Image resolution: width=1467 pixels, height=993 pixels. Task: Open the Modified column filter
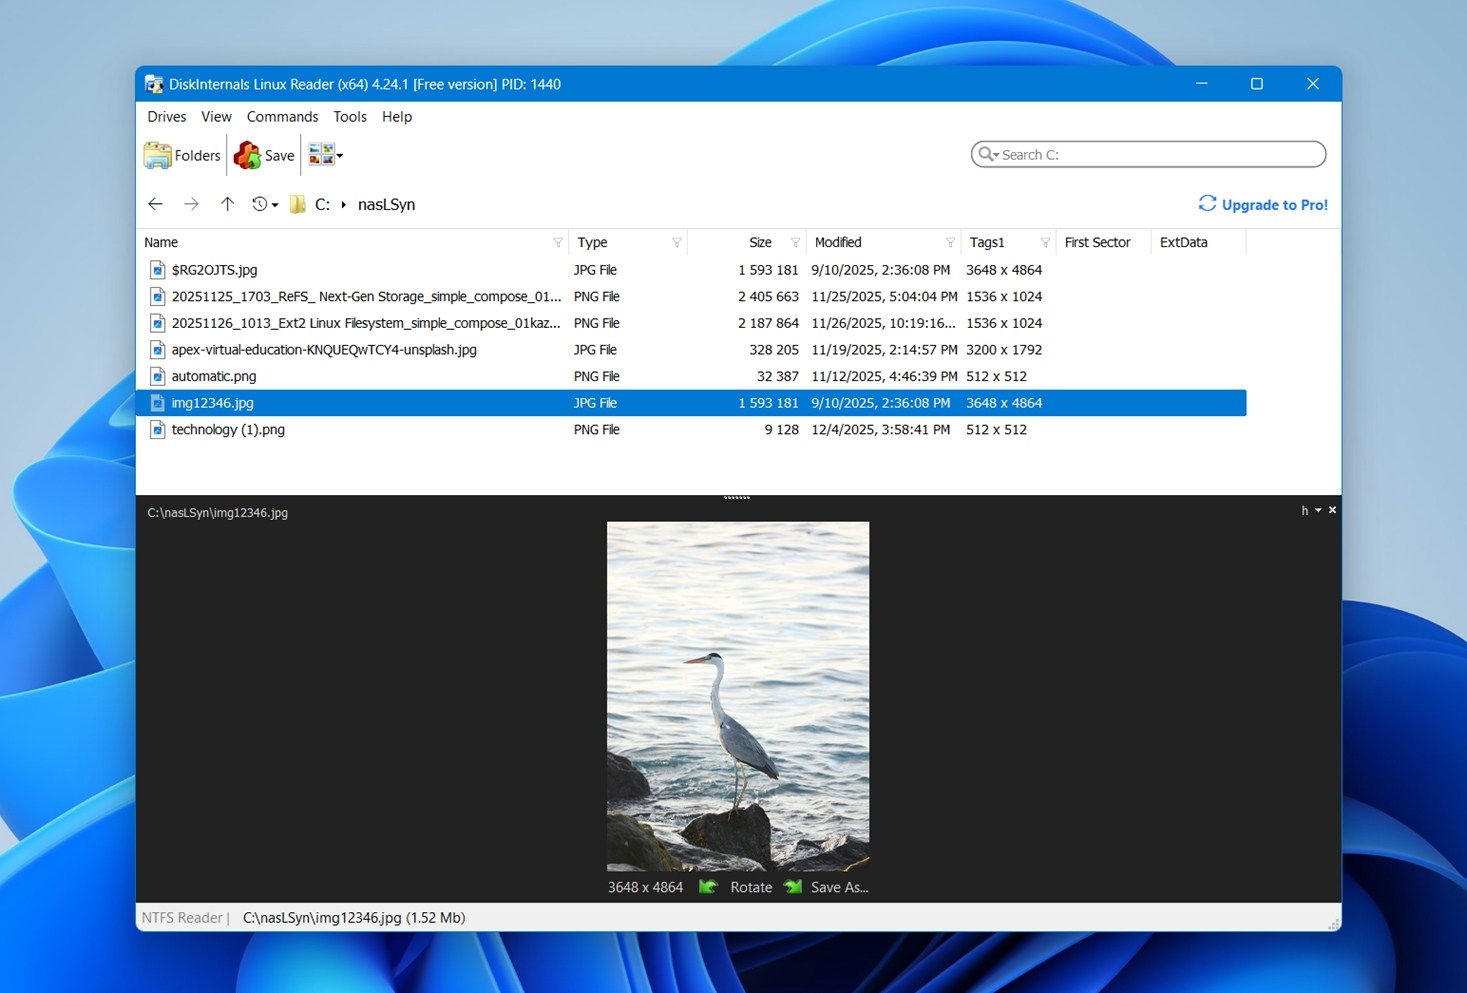click(x=948, y=242)
